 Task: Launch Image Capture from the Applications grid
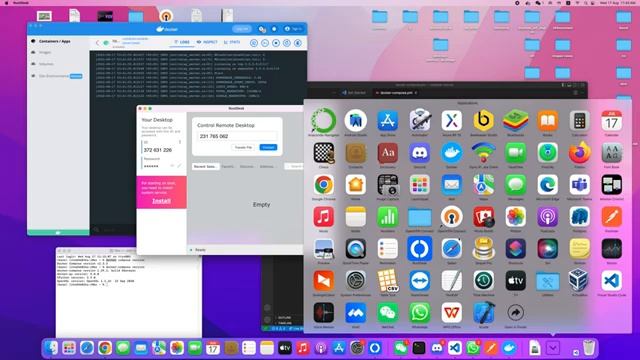pyautogui.click(x=388, y=185)
